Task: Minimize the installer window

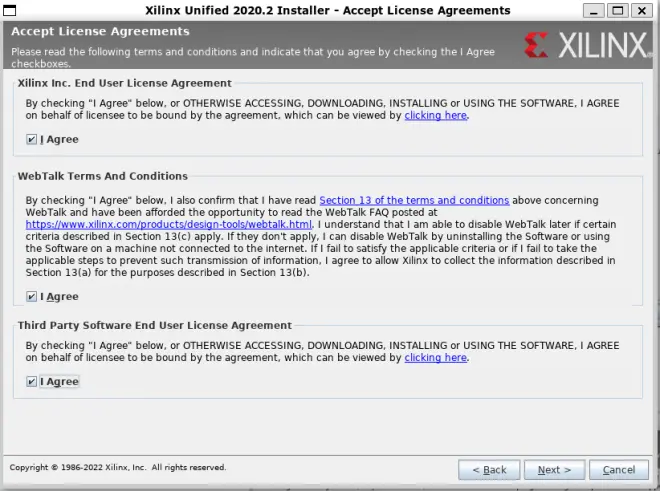Action: point(593,11)
